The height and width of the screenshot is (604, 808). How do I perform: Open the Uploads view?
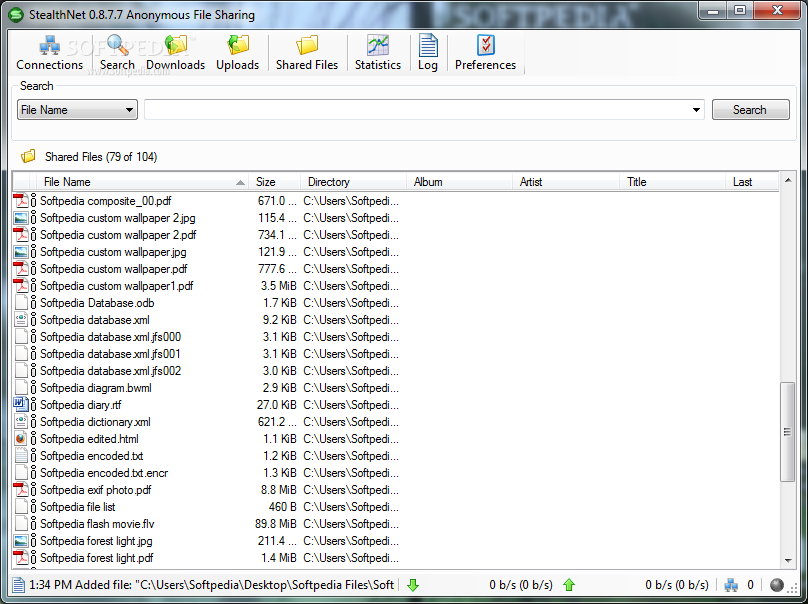tap(238, 53)
